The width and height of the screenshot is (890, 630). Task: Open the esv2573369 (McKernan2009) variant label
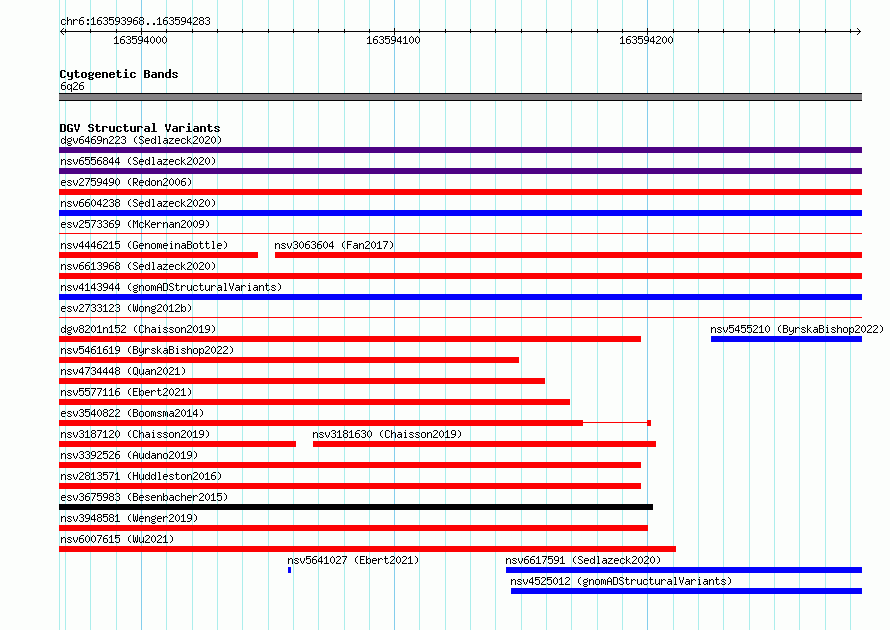(135, 224)
